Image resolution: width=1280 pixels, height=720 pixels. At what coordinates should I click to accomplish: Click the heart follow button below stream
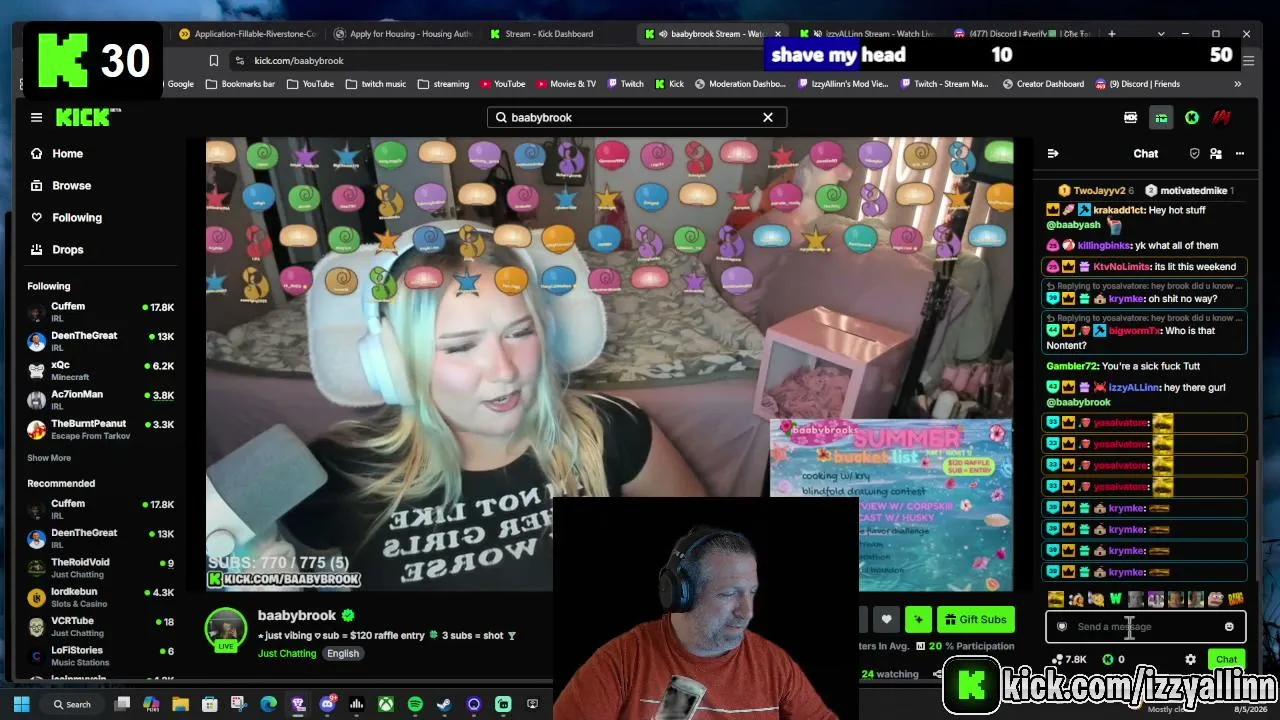886,619
